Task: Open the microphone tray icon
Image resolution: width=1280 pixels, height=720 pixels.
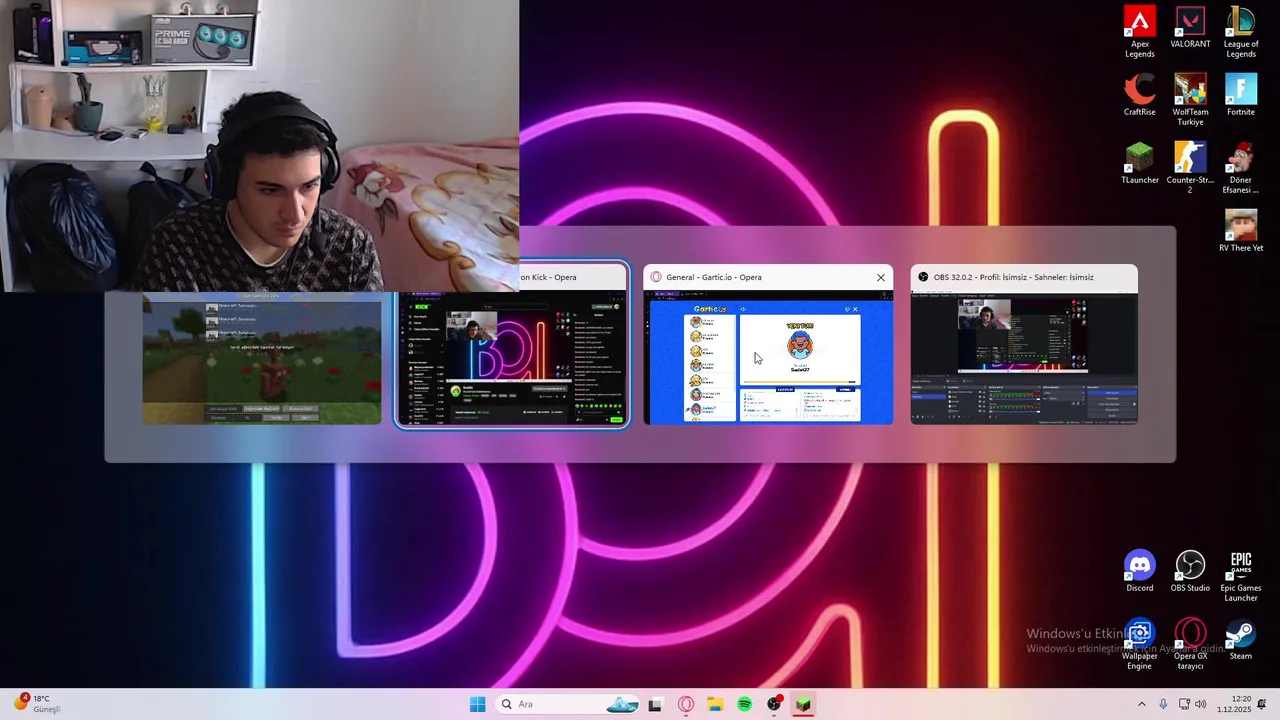Action: coord(1163,704)
